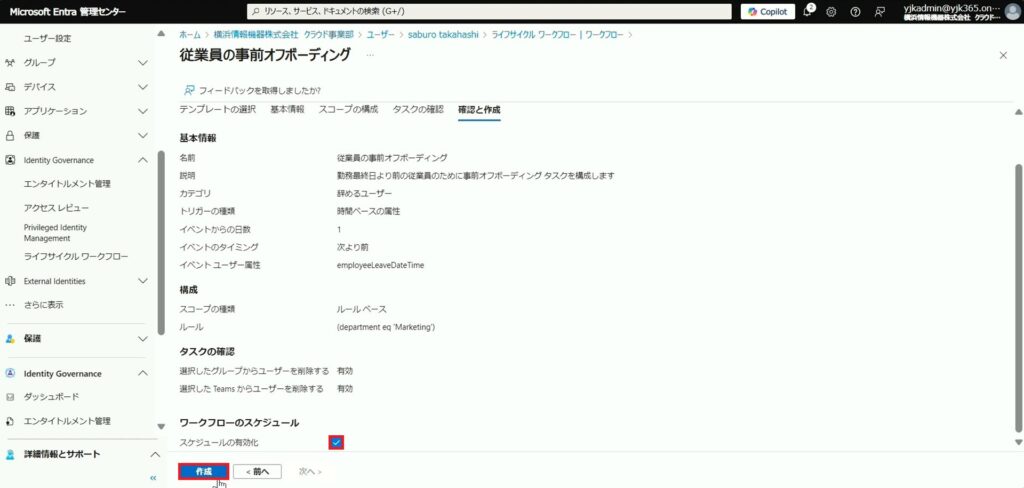Close the workflow pane with X

pos(1003,55)
